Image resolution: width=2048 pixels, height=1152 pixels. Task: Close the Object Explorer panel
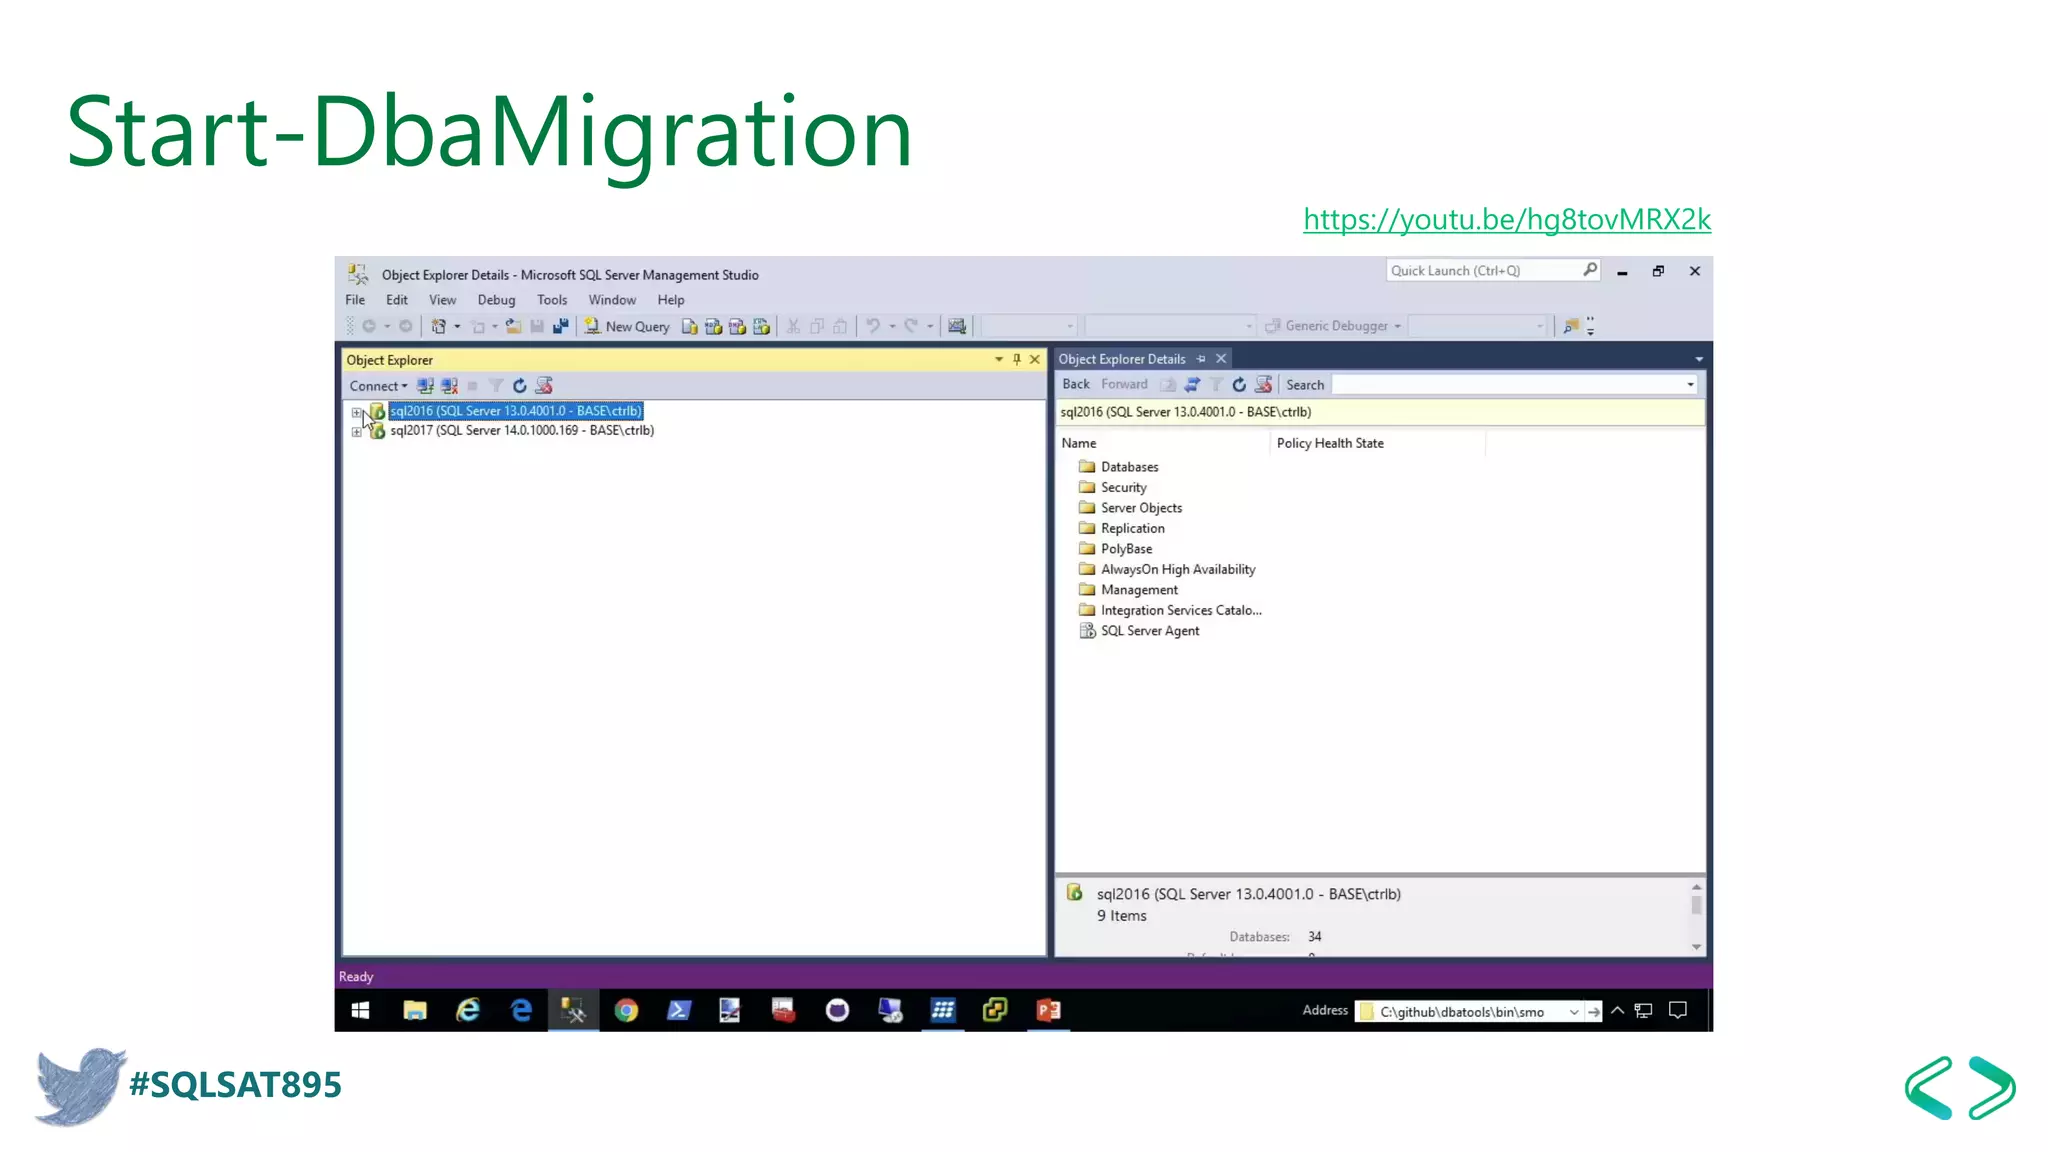[x=1035, y=360]
